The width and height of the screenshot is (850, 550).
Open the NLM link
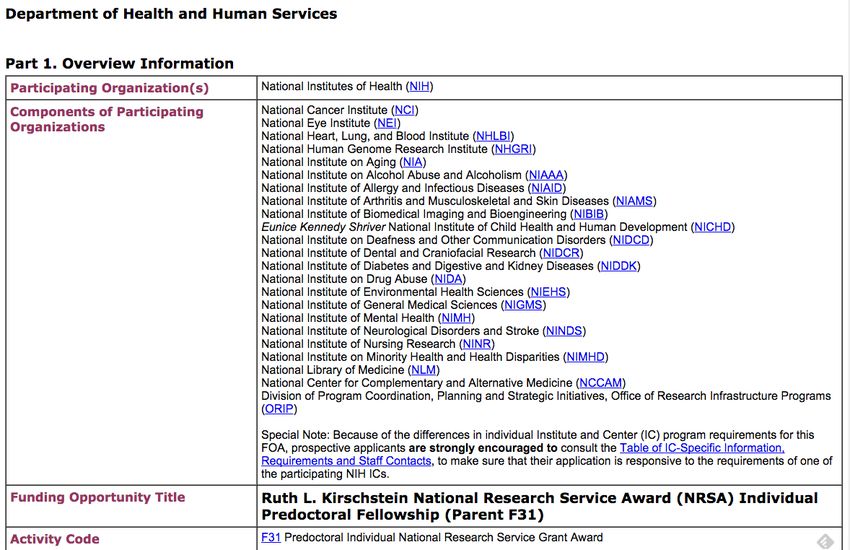coord(423,370)
